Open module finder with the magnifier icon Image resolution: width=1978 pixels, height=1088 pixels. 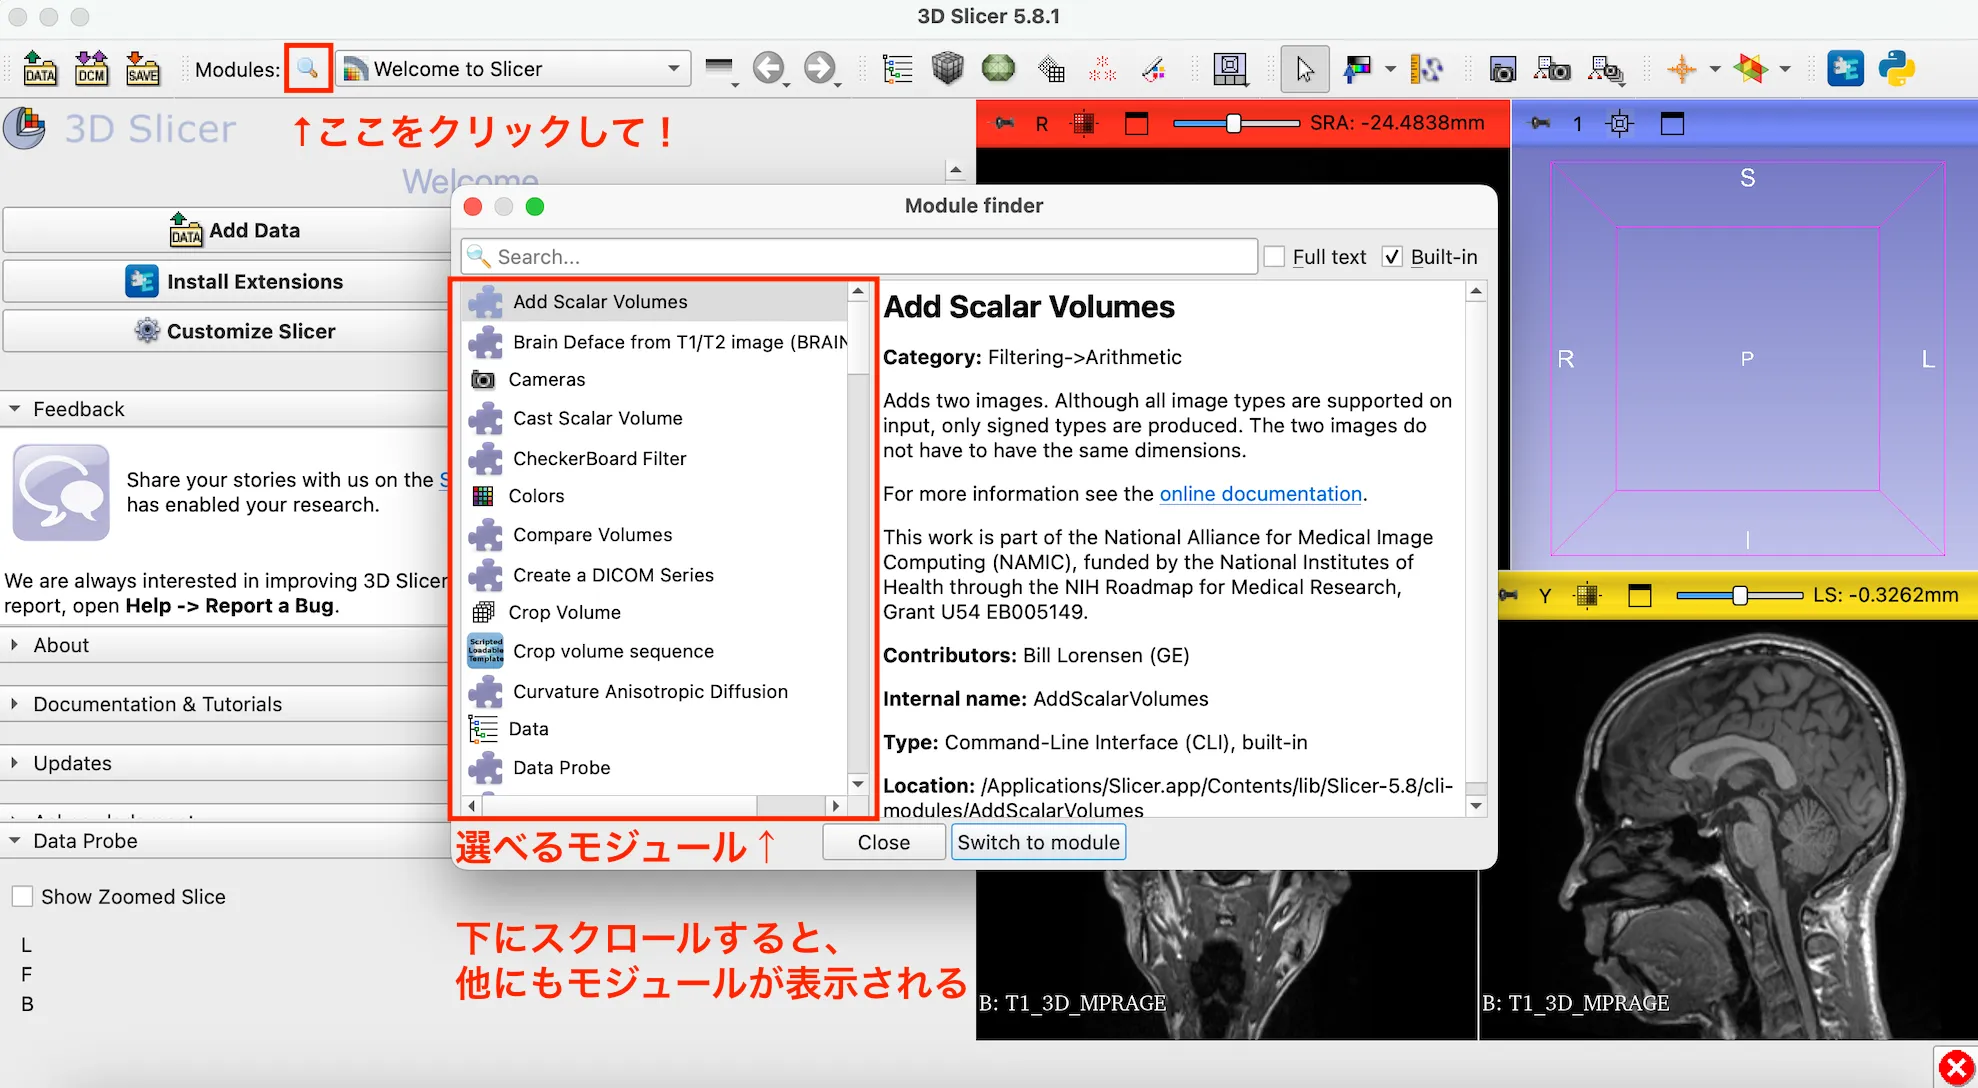308,68
